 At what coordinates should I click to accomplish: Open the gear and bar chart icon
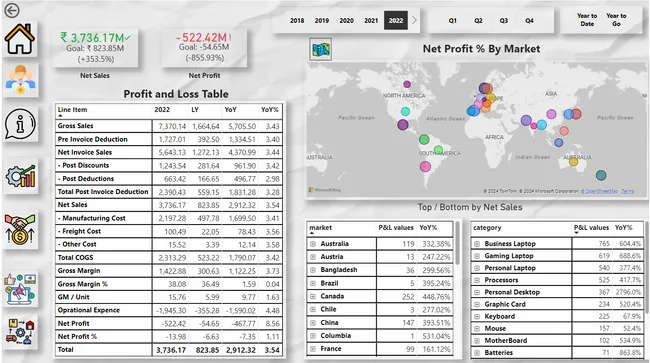tap(20, 176)
